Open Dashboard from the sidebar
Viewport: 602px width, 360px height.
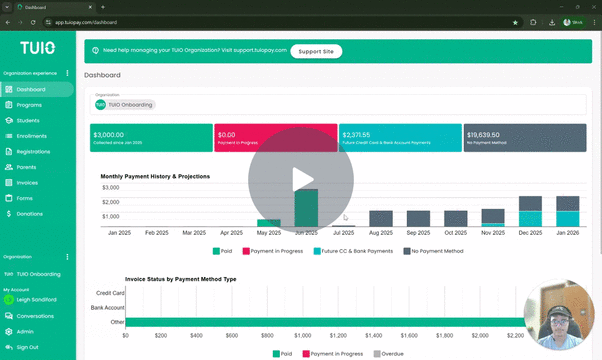pos(37,89)
